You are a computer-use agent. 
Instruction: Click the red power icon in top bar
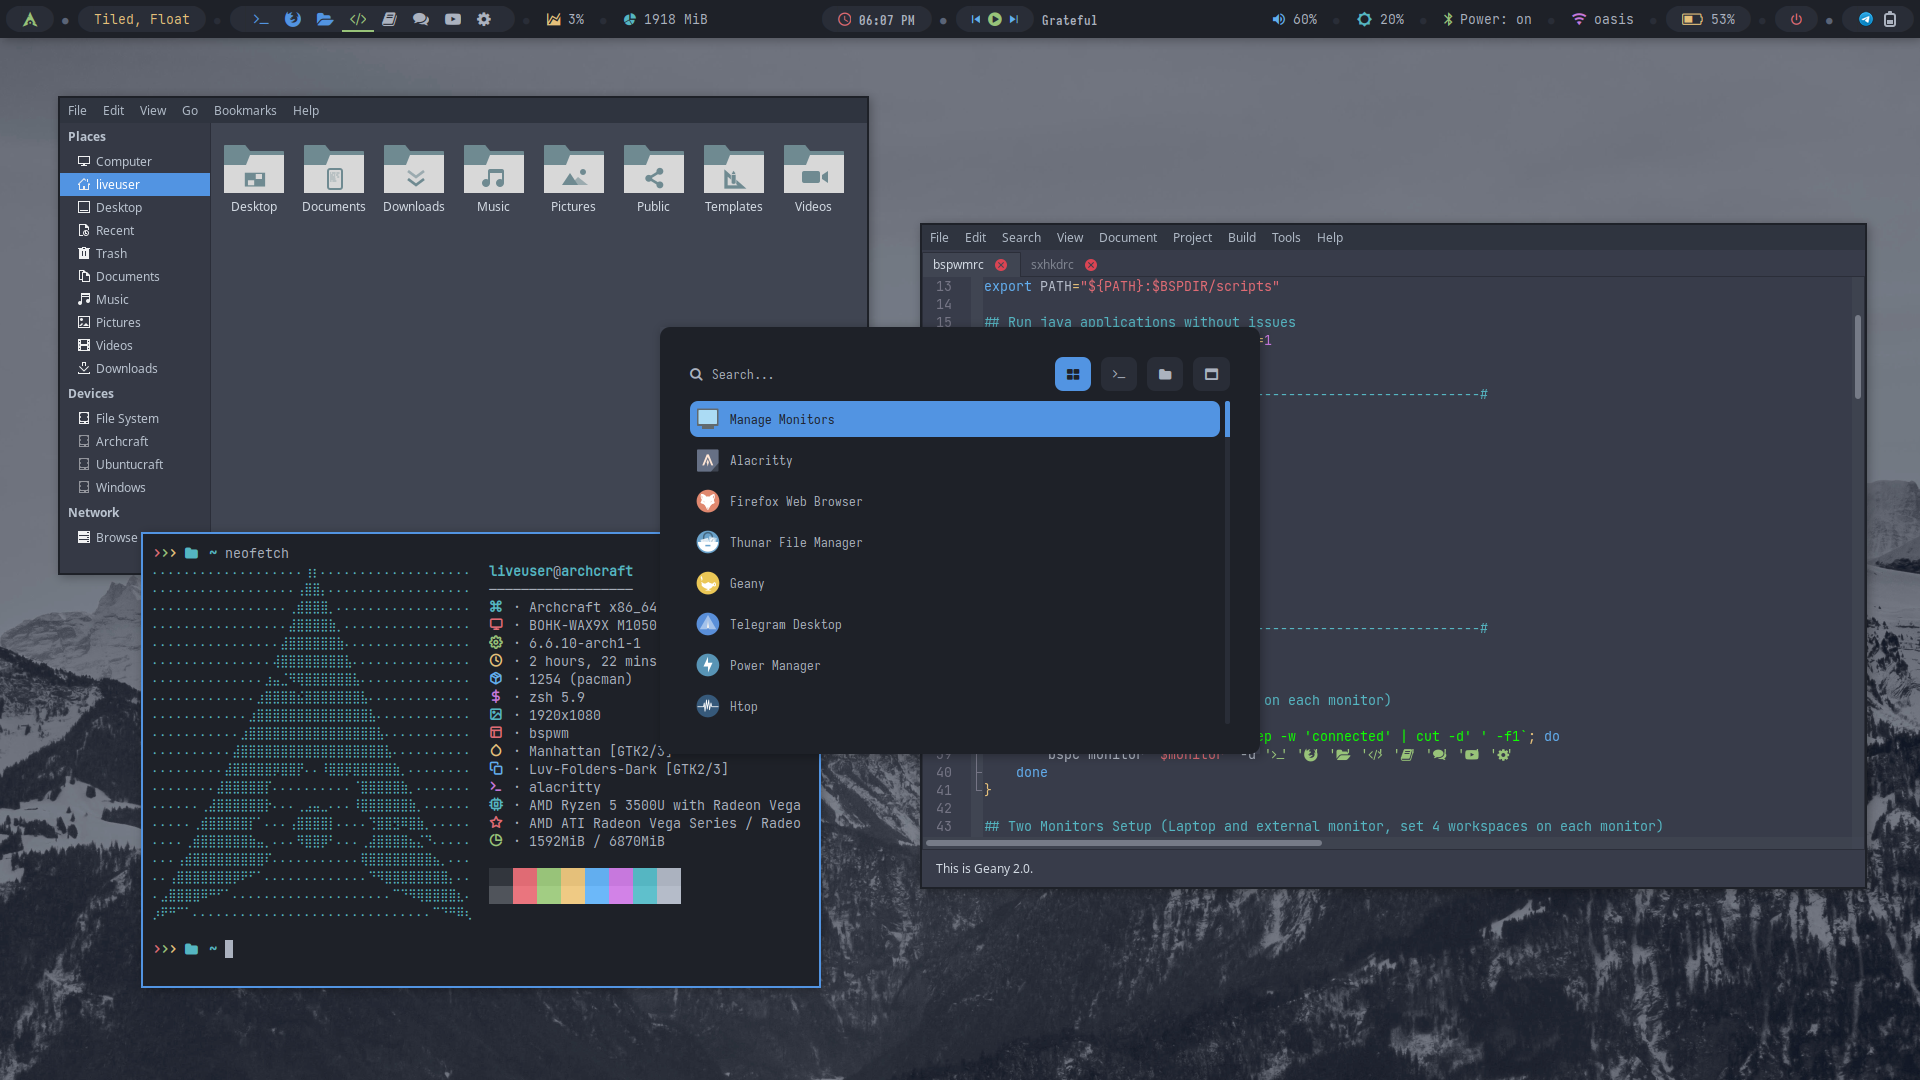point(1796,19)
